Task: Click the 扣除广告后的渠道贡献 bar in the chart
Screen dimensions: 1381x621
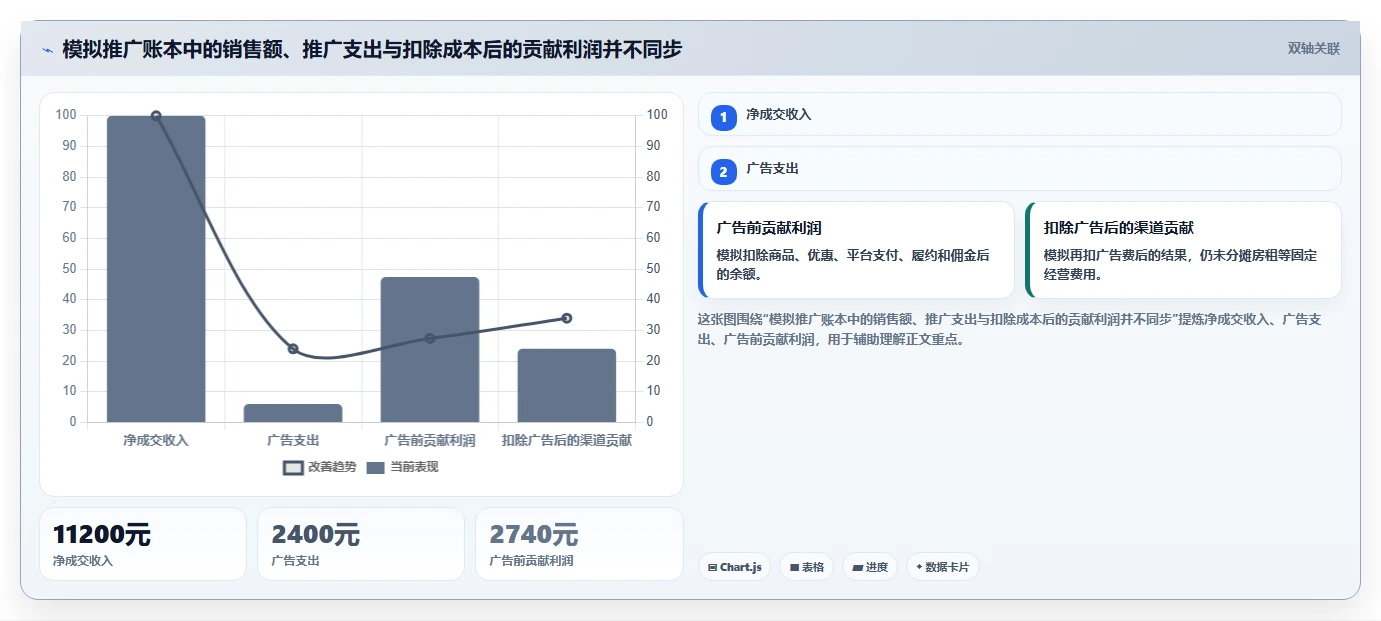Action: (567, 385)
